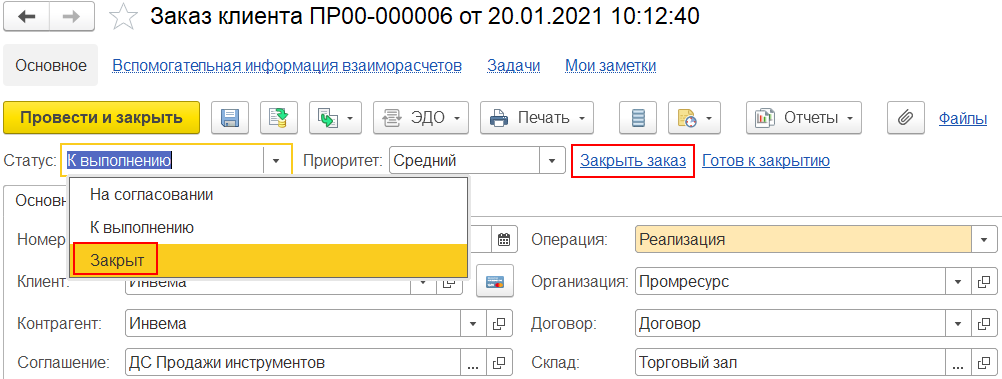Open the Соглашение record with open icon
The image size is (1002, 379).
[x=500, y=363]
